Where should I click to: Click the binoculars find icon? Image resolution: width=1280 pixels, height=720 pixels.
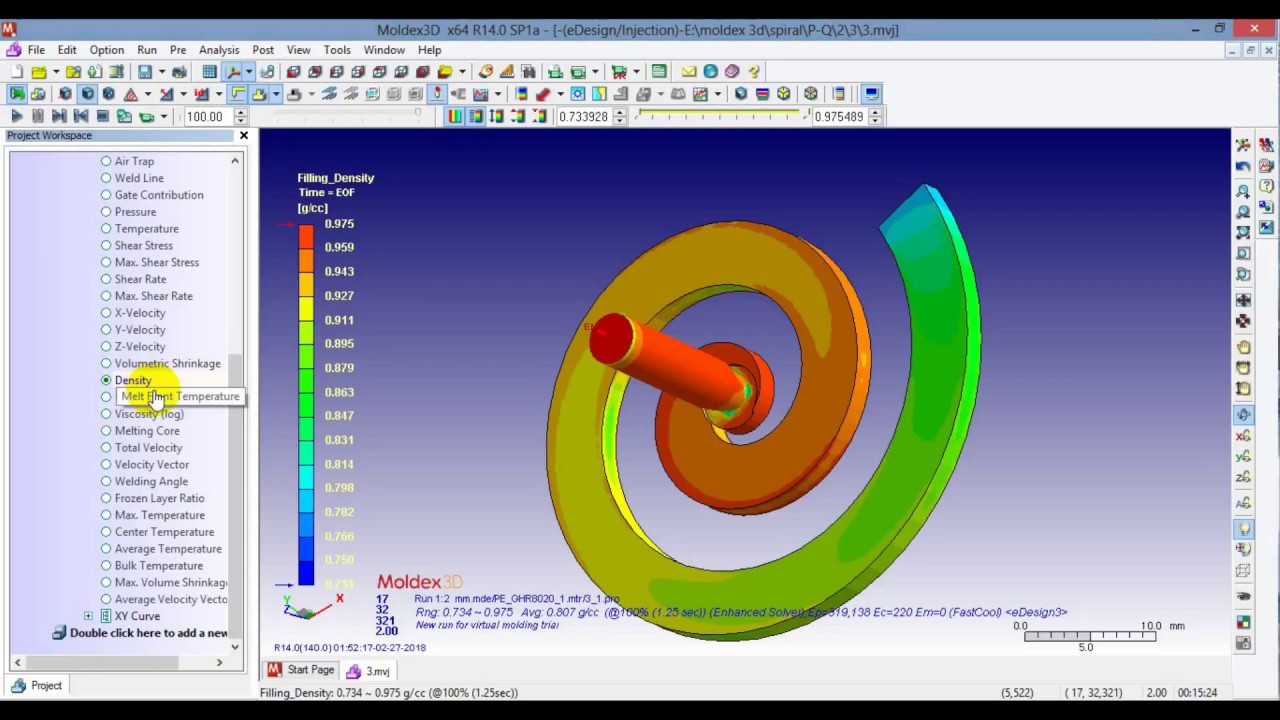pyautogui.click(x=528, y=71)
